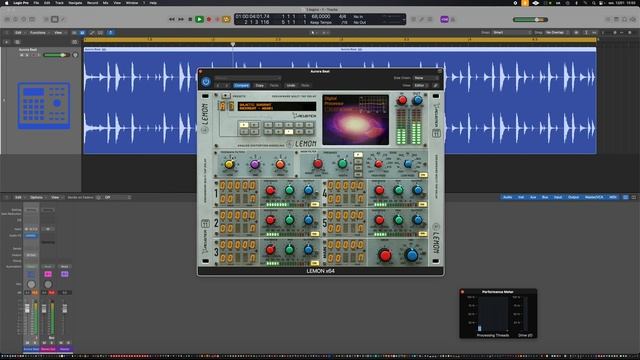640x360 pixels.
Task: Open the plugin preset name dropdown
Action: pos(248,78)
